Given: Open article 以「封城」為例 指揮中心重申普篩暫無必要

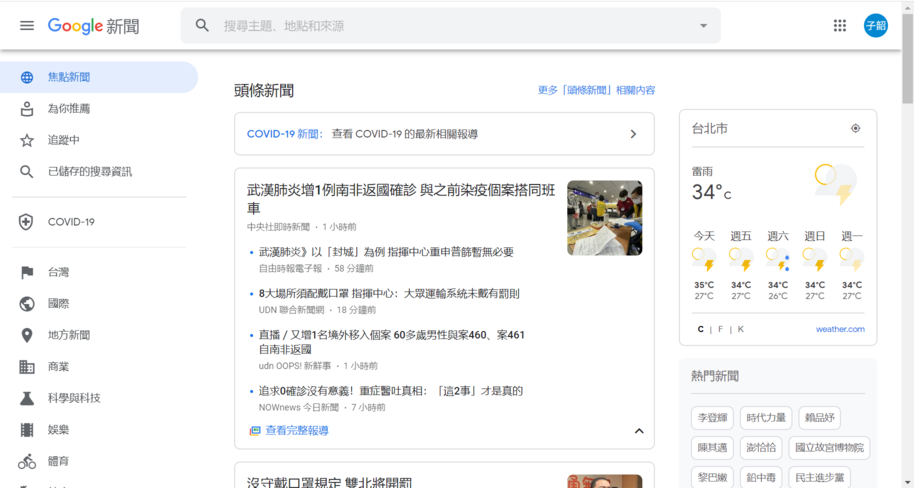Looking at the screenshot, I should (386, 252).
